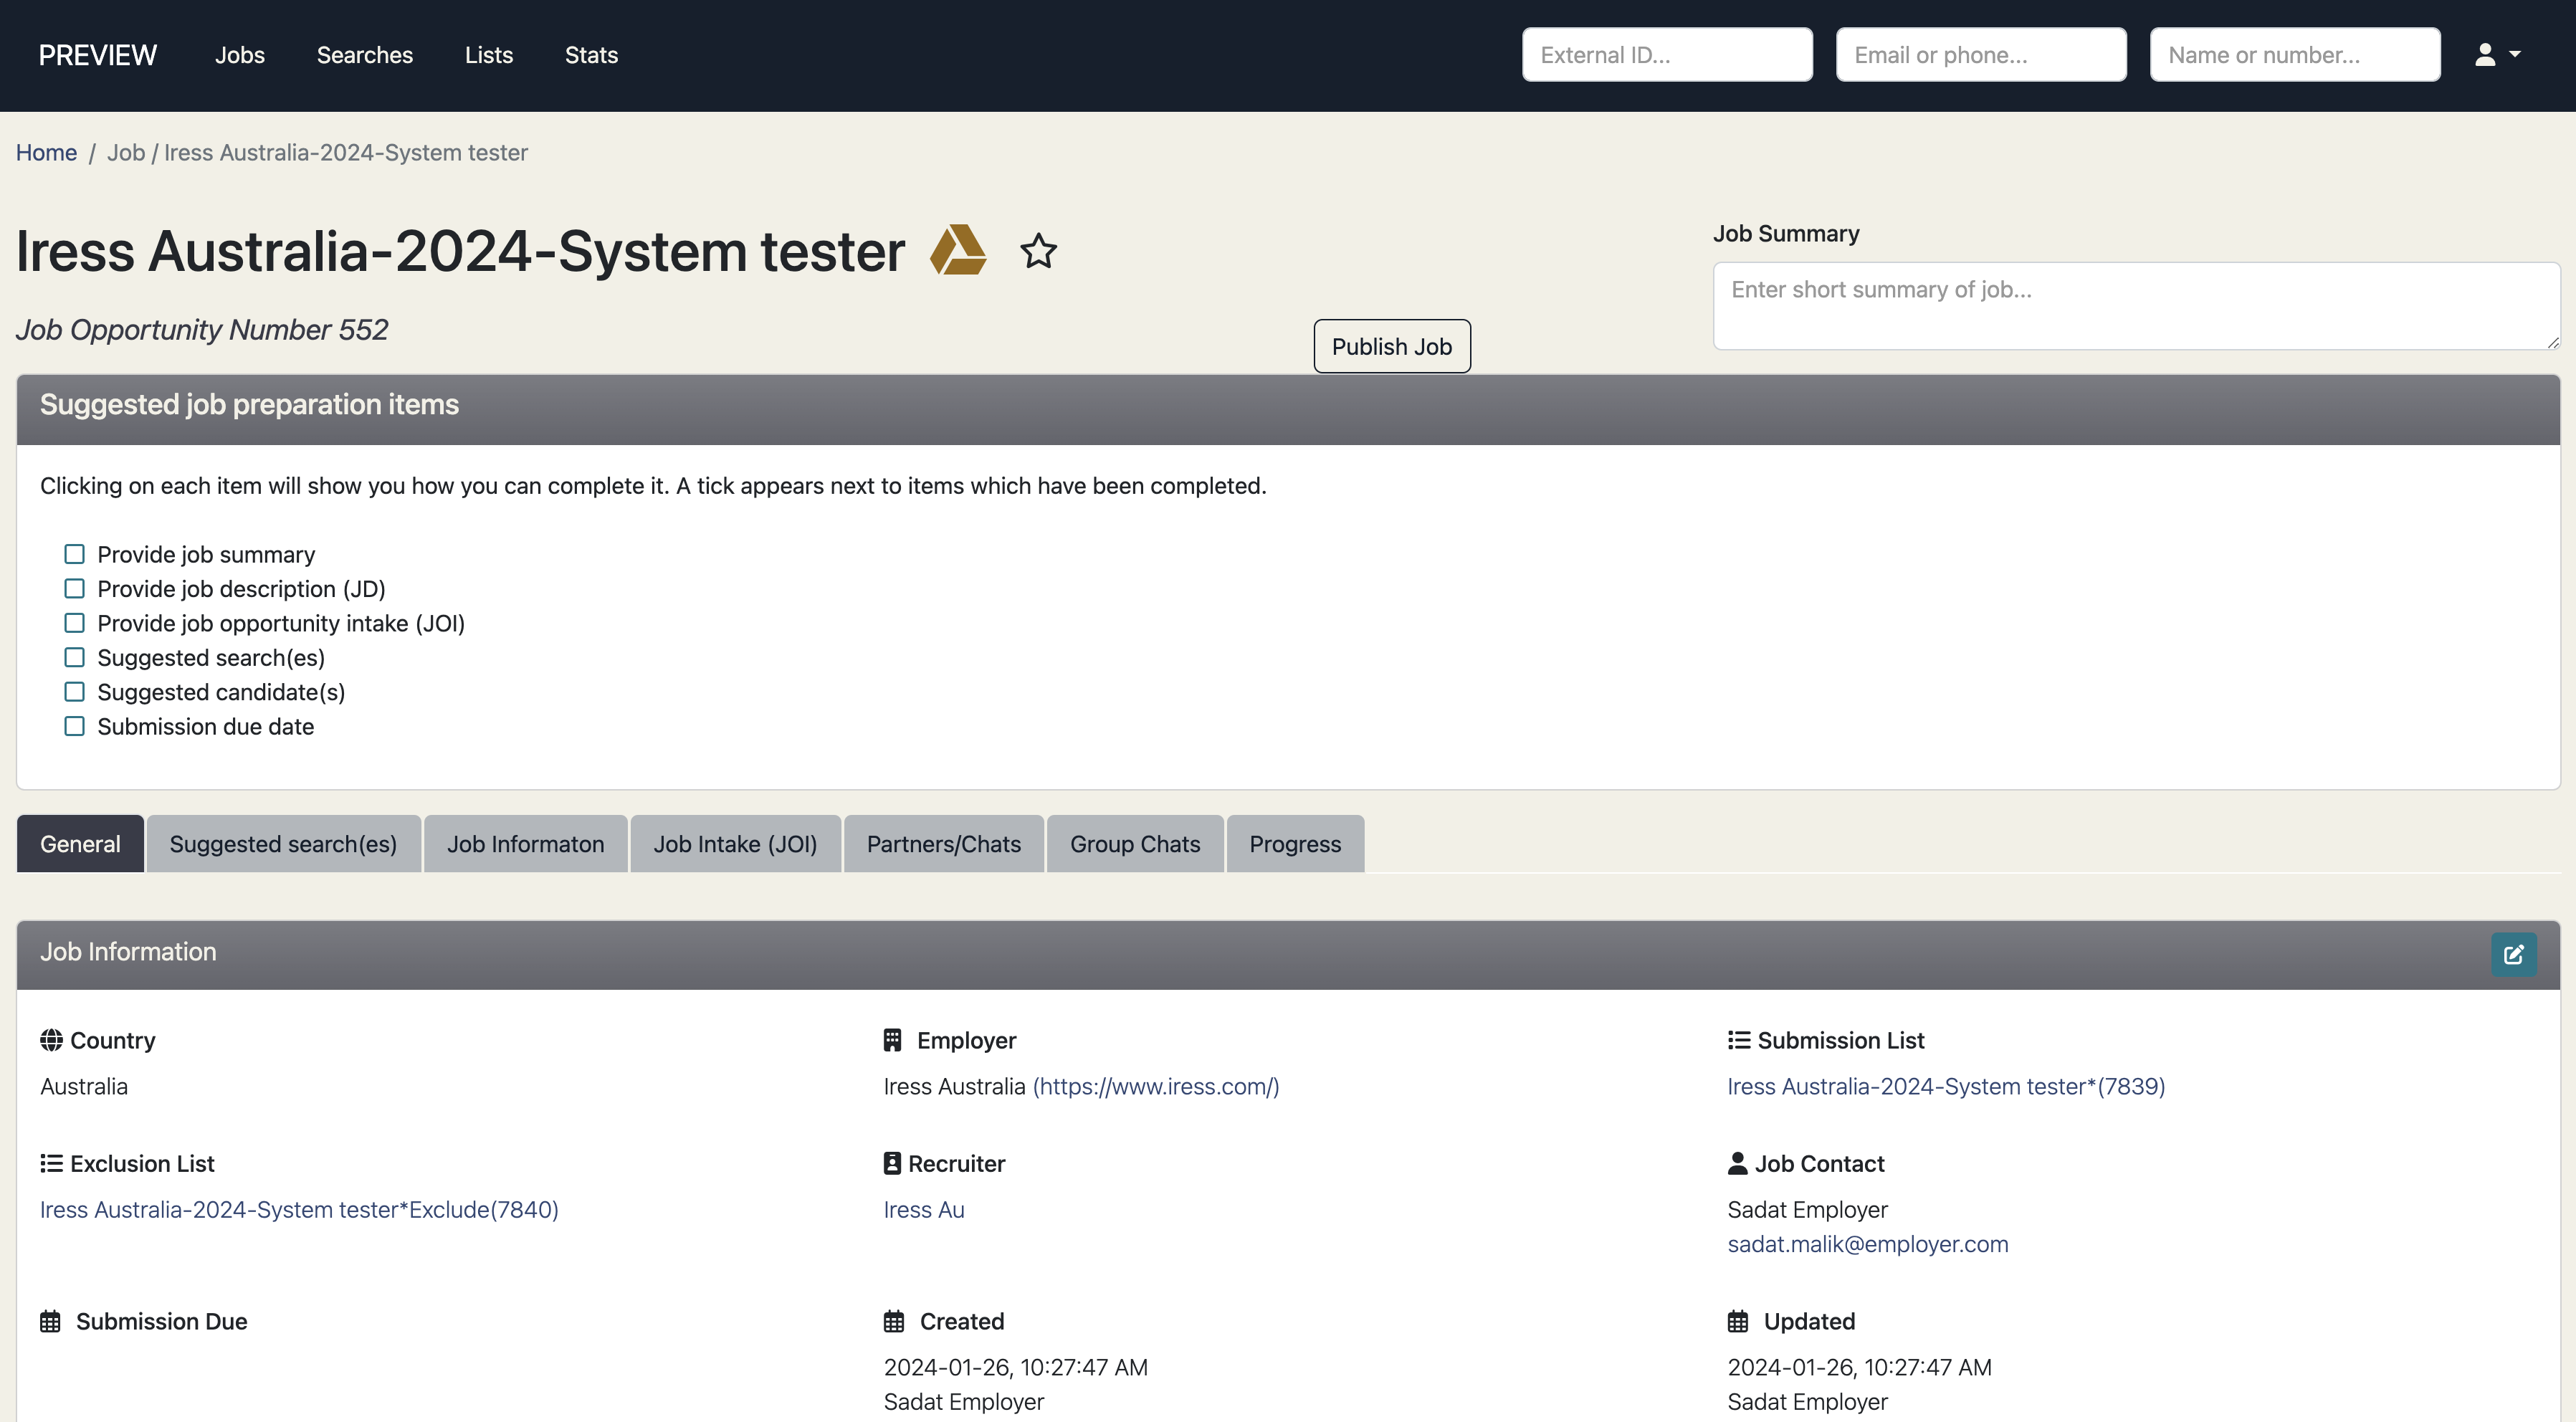Image resolution: width=2576 pixels, height=1422 pixels.
Task: Click the Submission Due calendar icon
Action: pos(50,1321)
